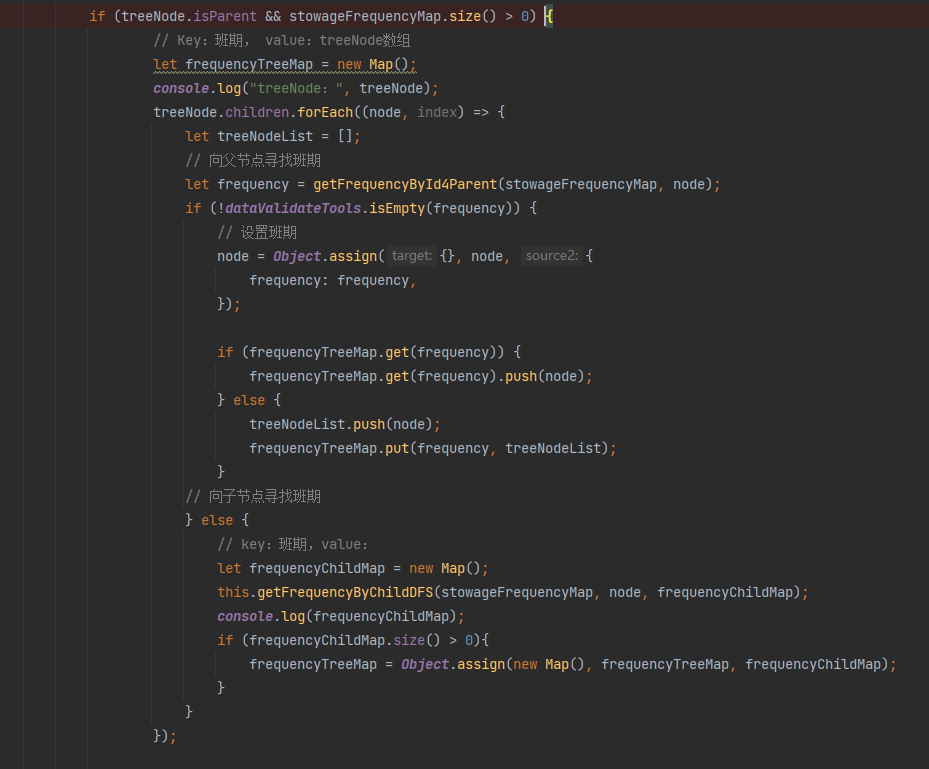
Task: Click the greyed 'index' parameter
Action: click(437, 113)
